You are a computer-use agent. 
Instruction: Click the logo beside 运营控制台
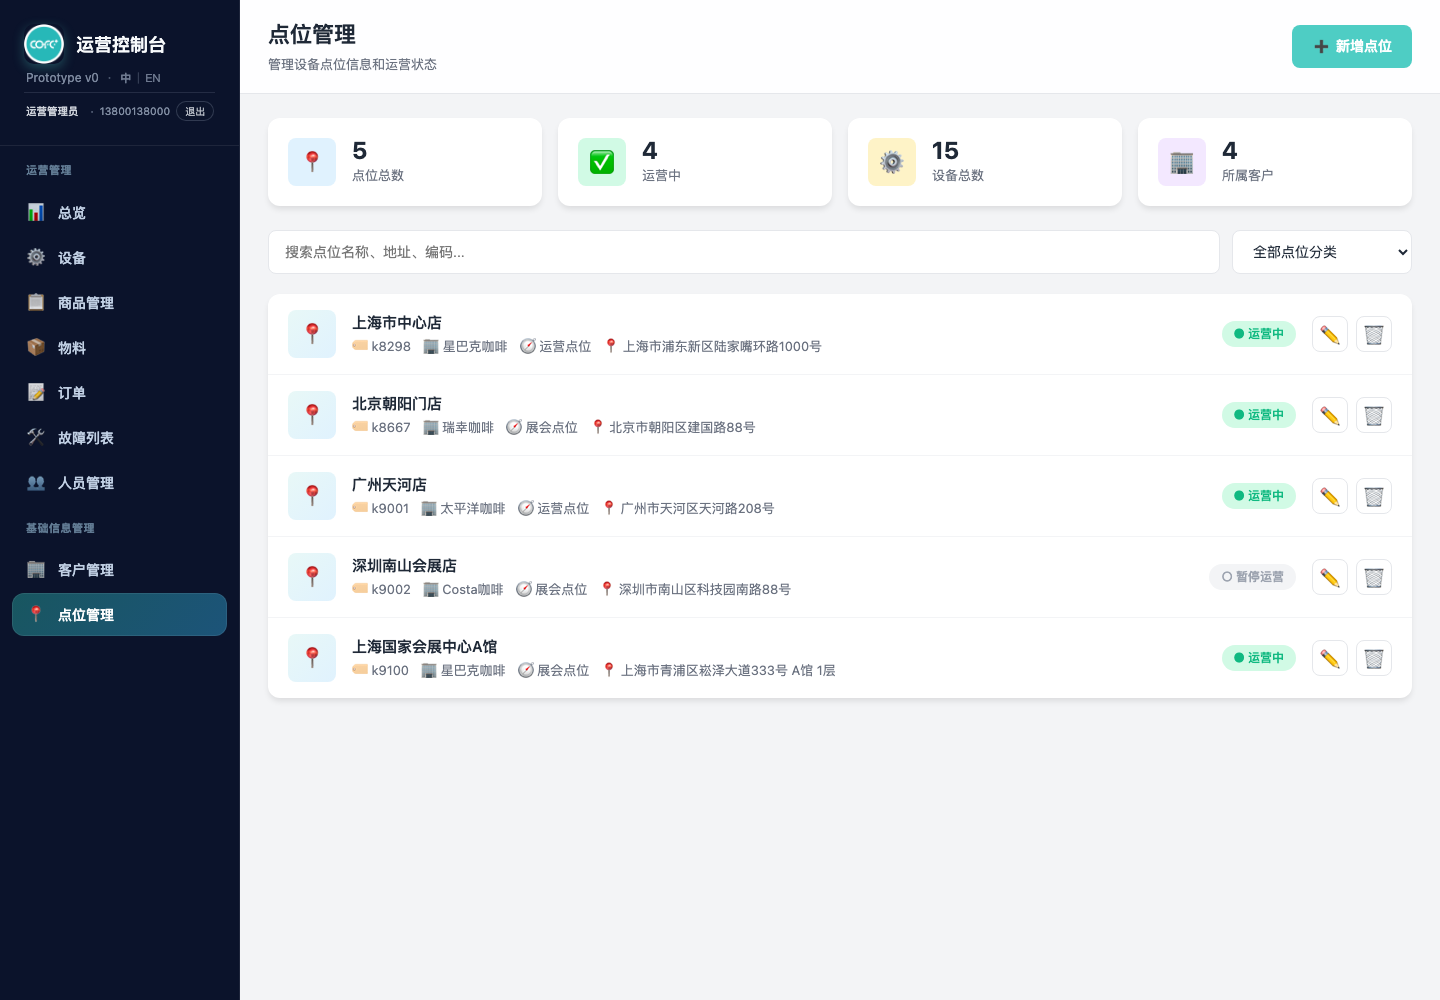click(x=44, y=44)
